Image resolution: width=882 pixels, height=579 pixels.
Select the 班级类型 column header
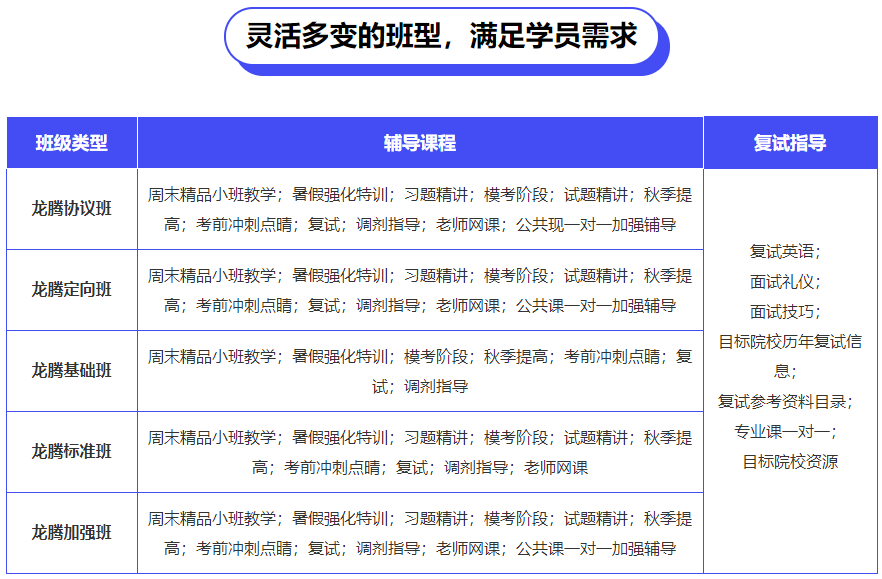[71, 143]
